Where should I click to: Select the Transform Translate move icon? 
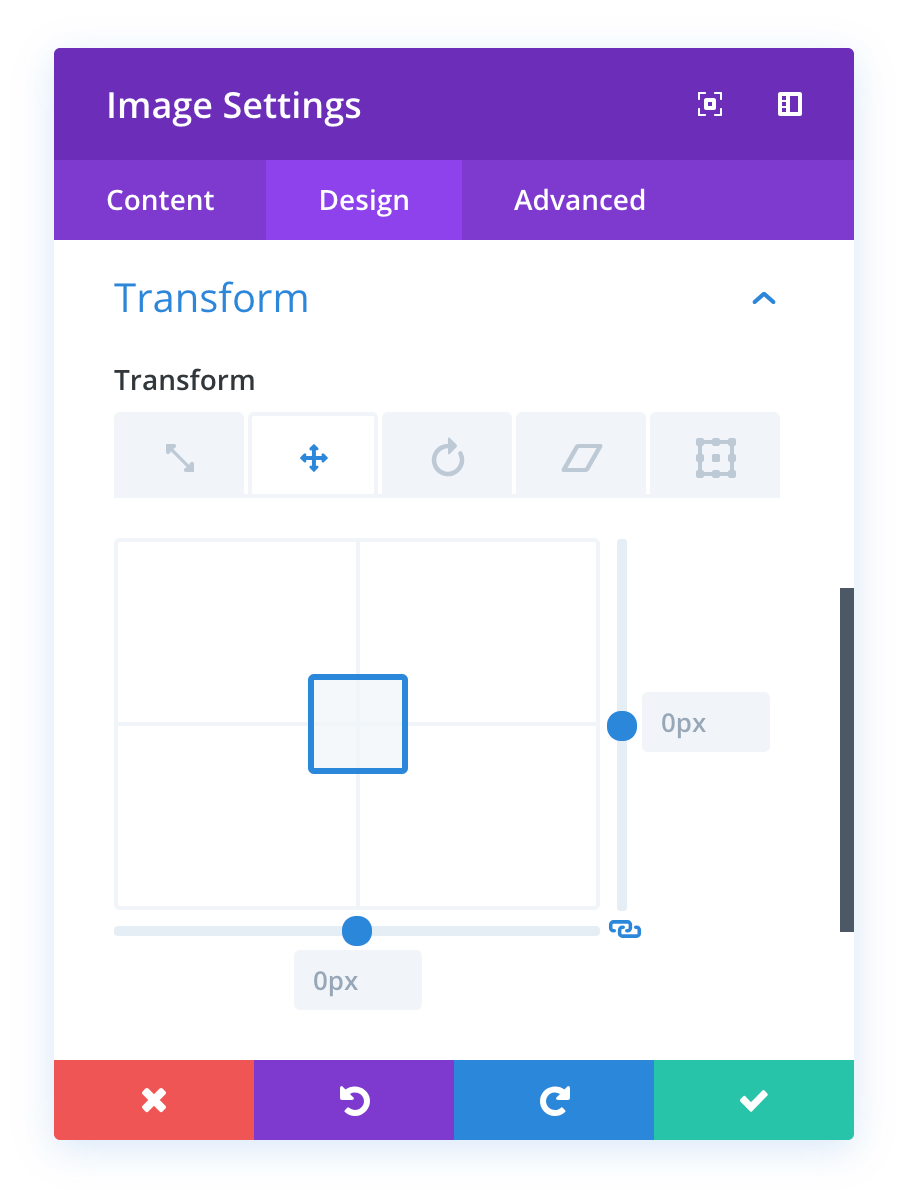[x=313, y=458]
